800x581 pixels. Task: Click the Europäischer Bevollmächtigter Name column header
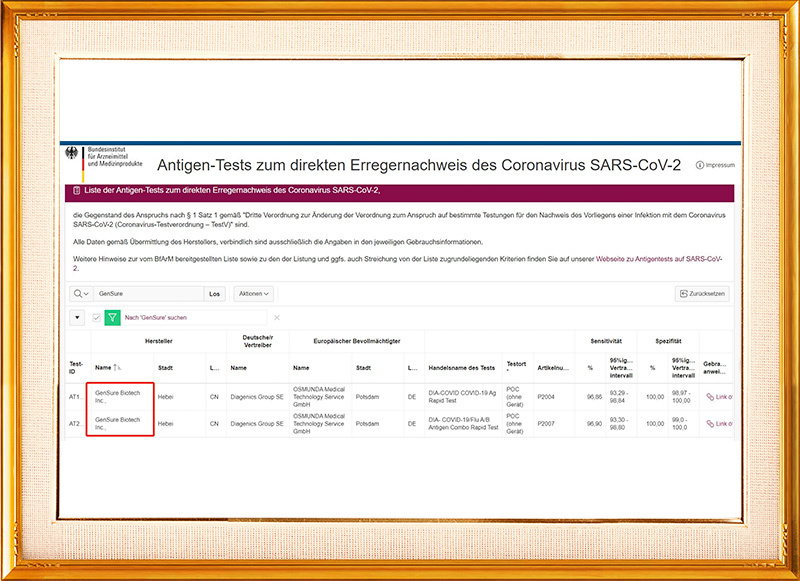[x=301, y=368]
